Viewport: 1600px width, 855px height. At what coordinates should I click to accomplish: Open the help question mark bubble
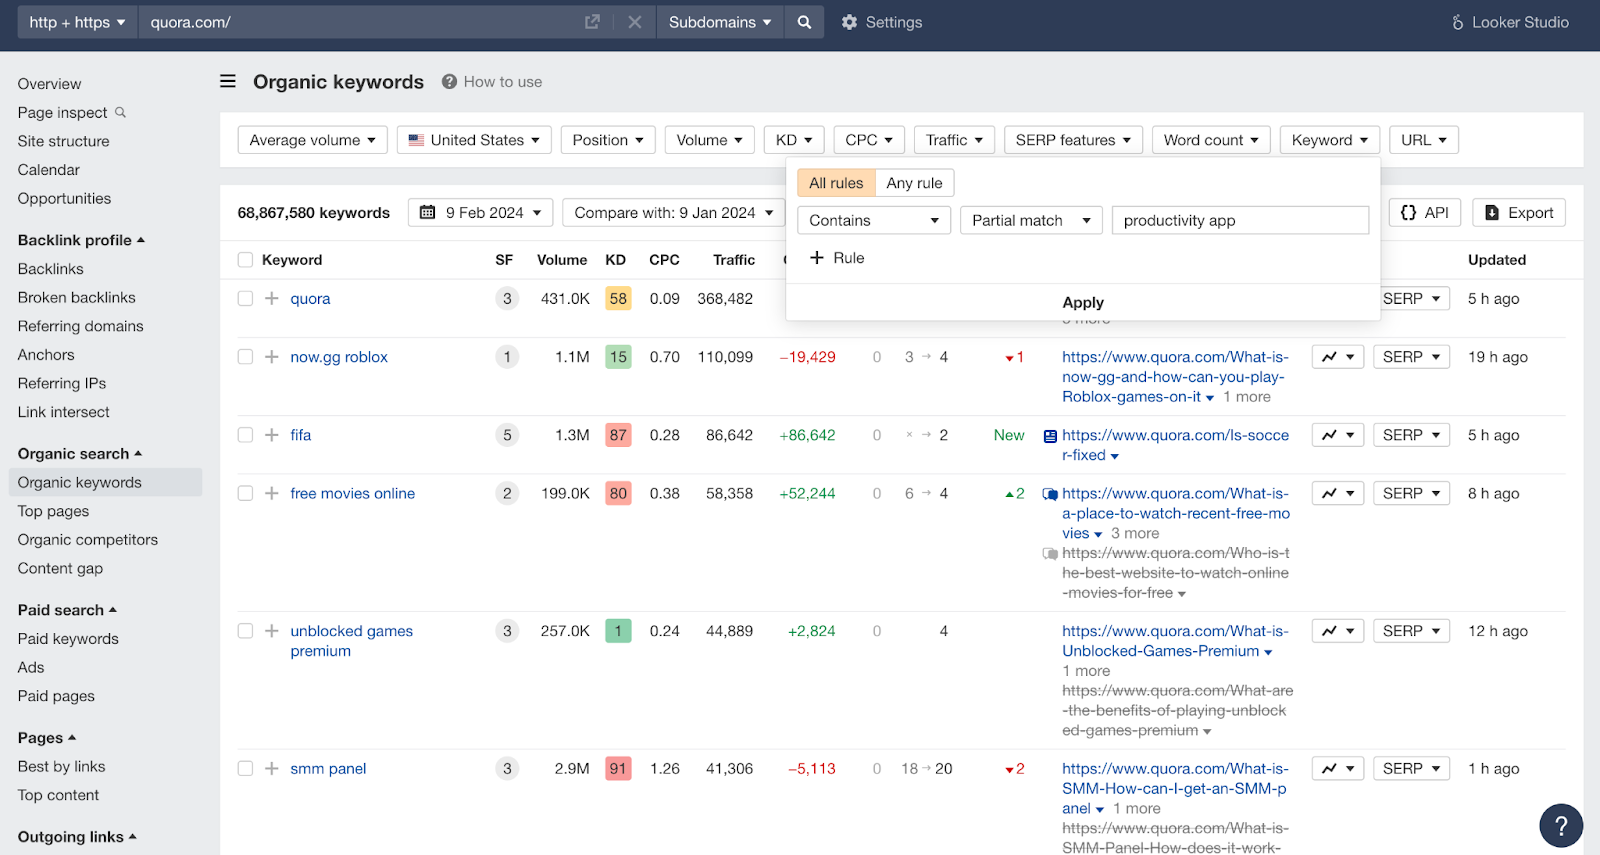1561,826
